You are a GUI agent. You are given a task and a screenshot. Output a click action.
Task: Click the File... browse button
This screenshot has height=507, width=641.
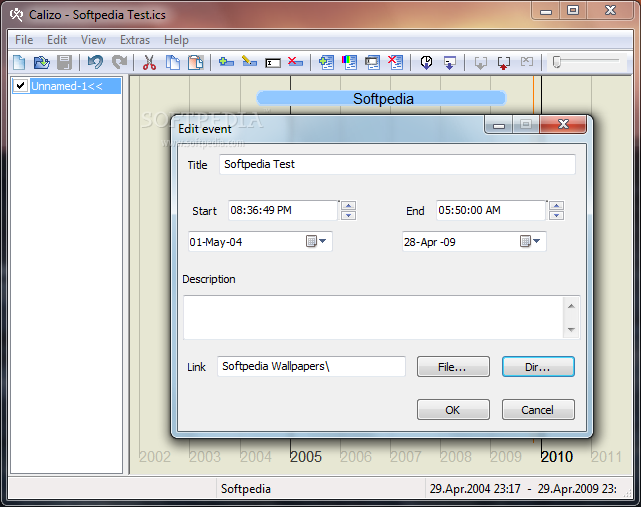(x=453, y=366)
